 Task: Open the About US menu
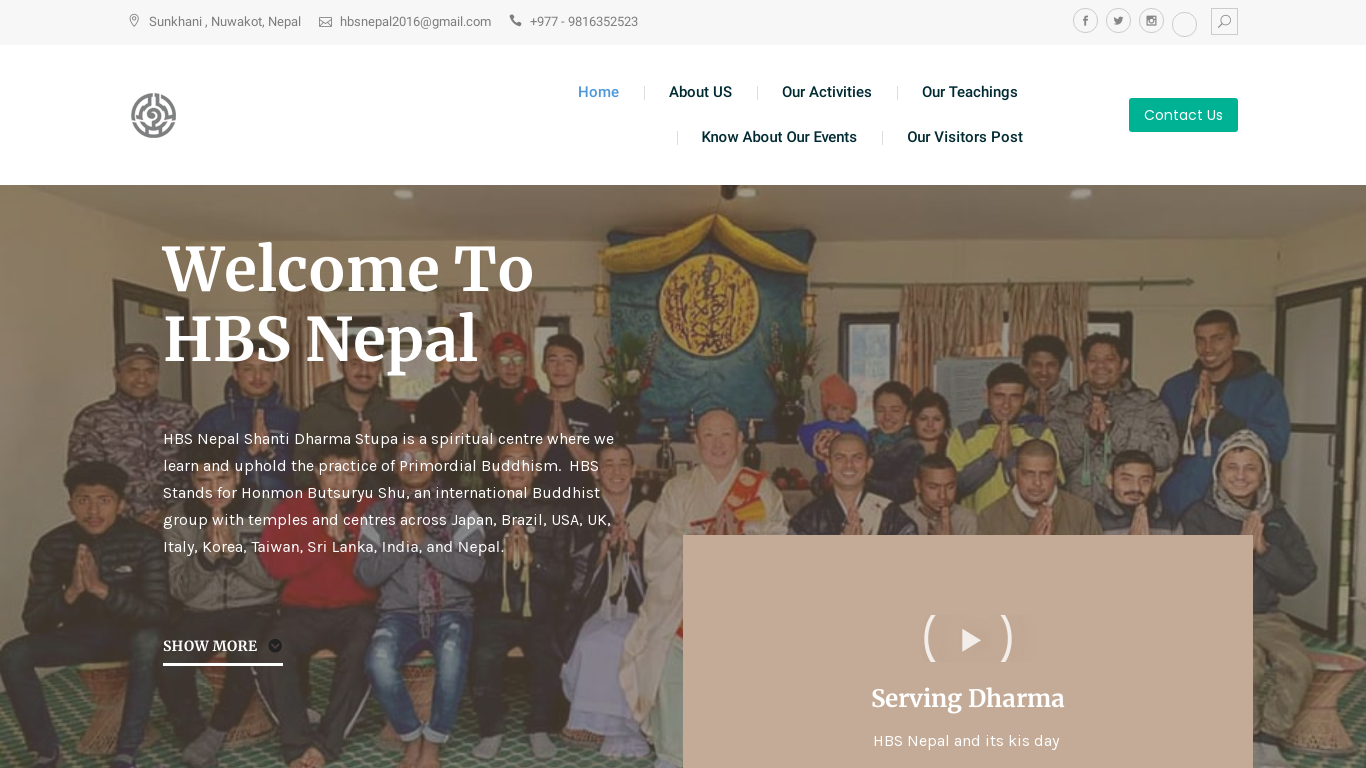tap(700, 92)
